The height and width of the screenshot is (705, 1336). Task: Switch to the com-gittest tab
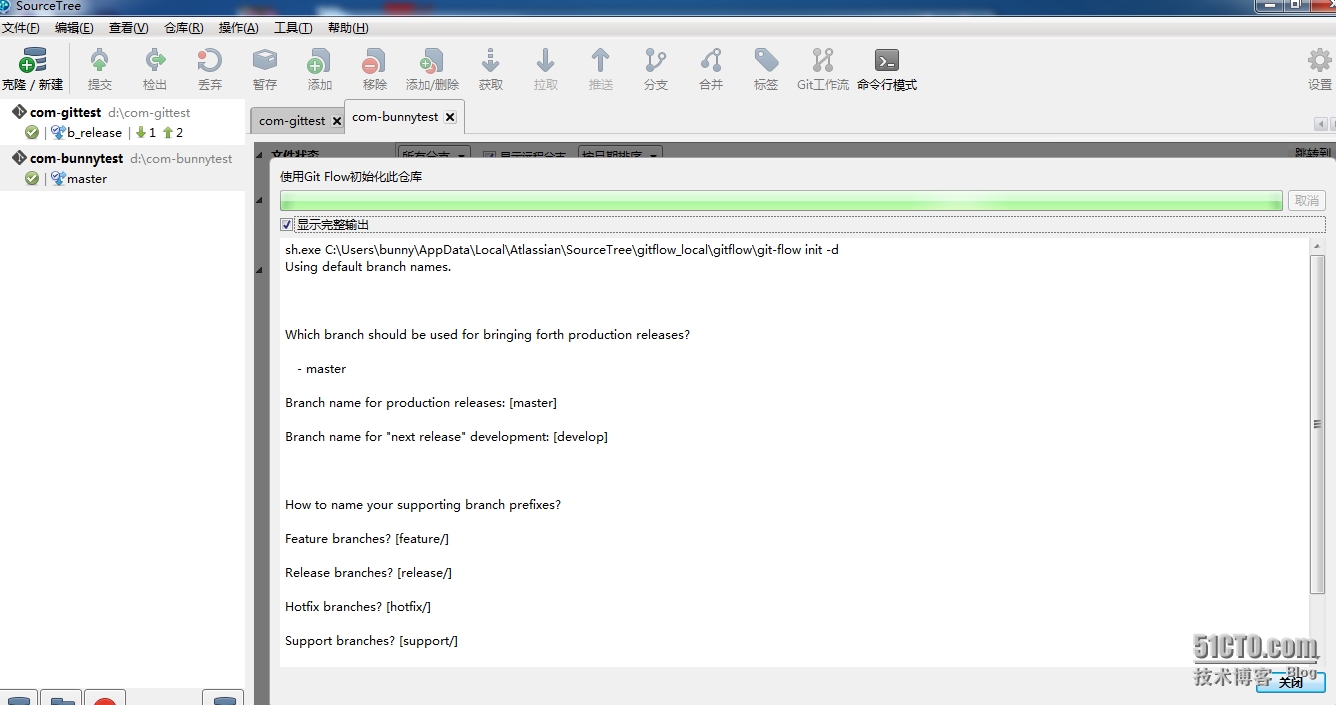point(292,121)
